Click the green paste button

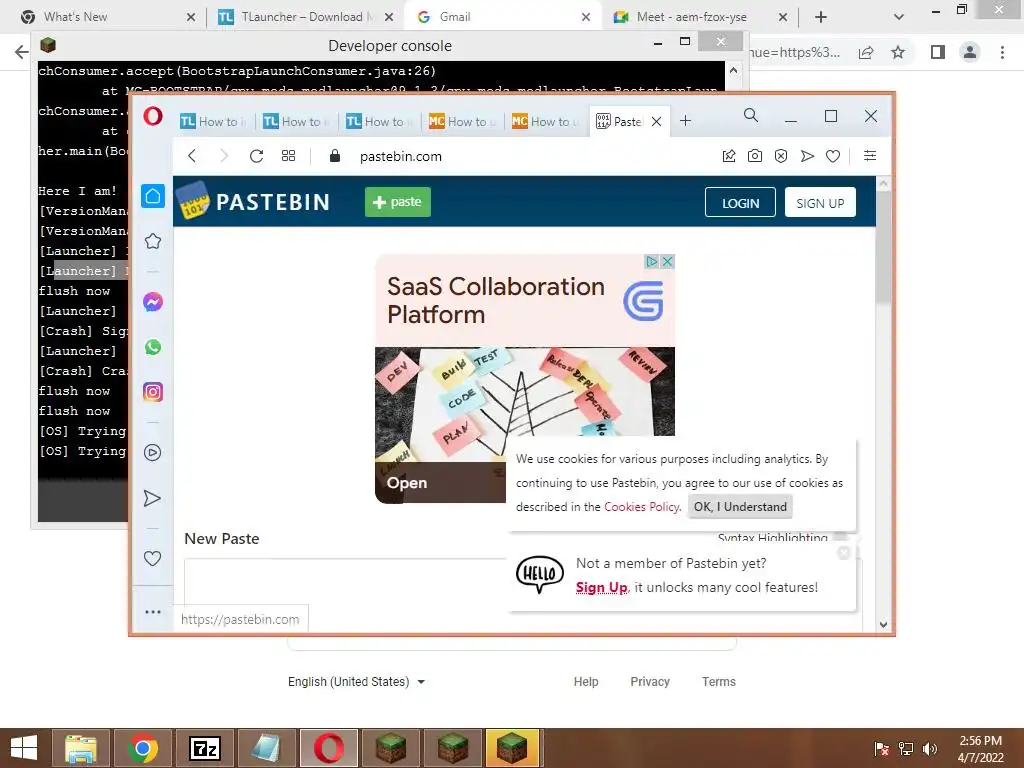[x=398, y=202]
